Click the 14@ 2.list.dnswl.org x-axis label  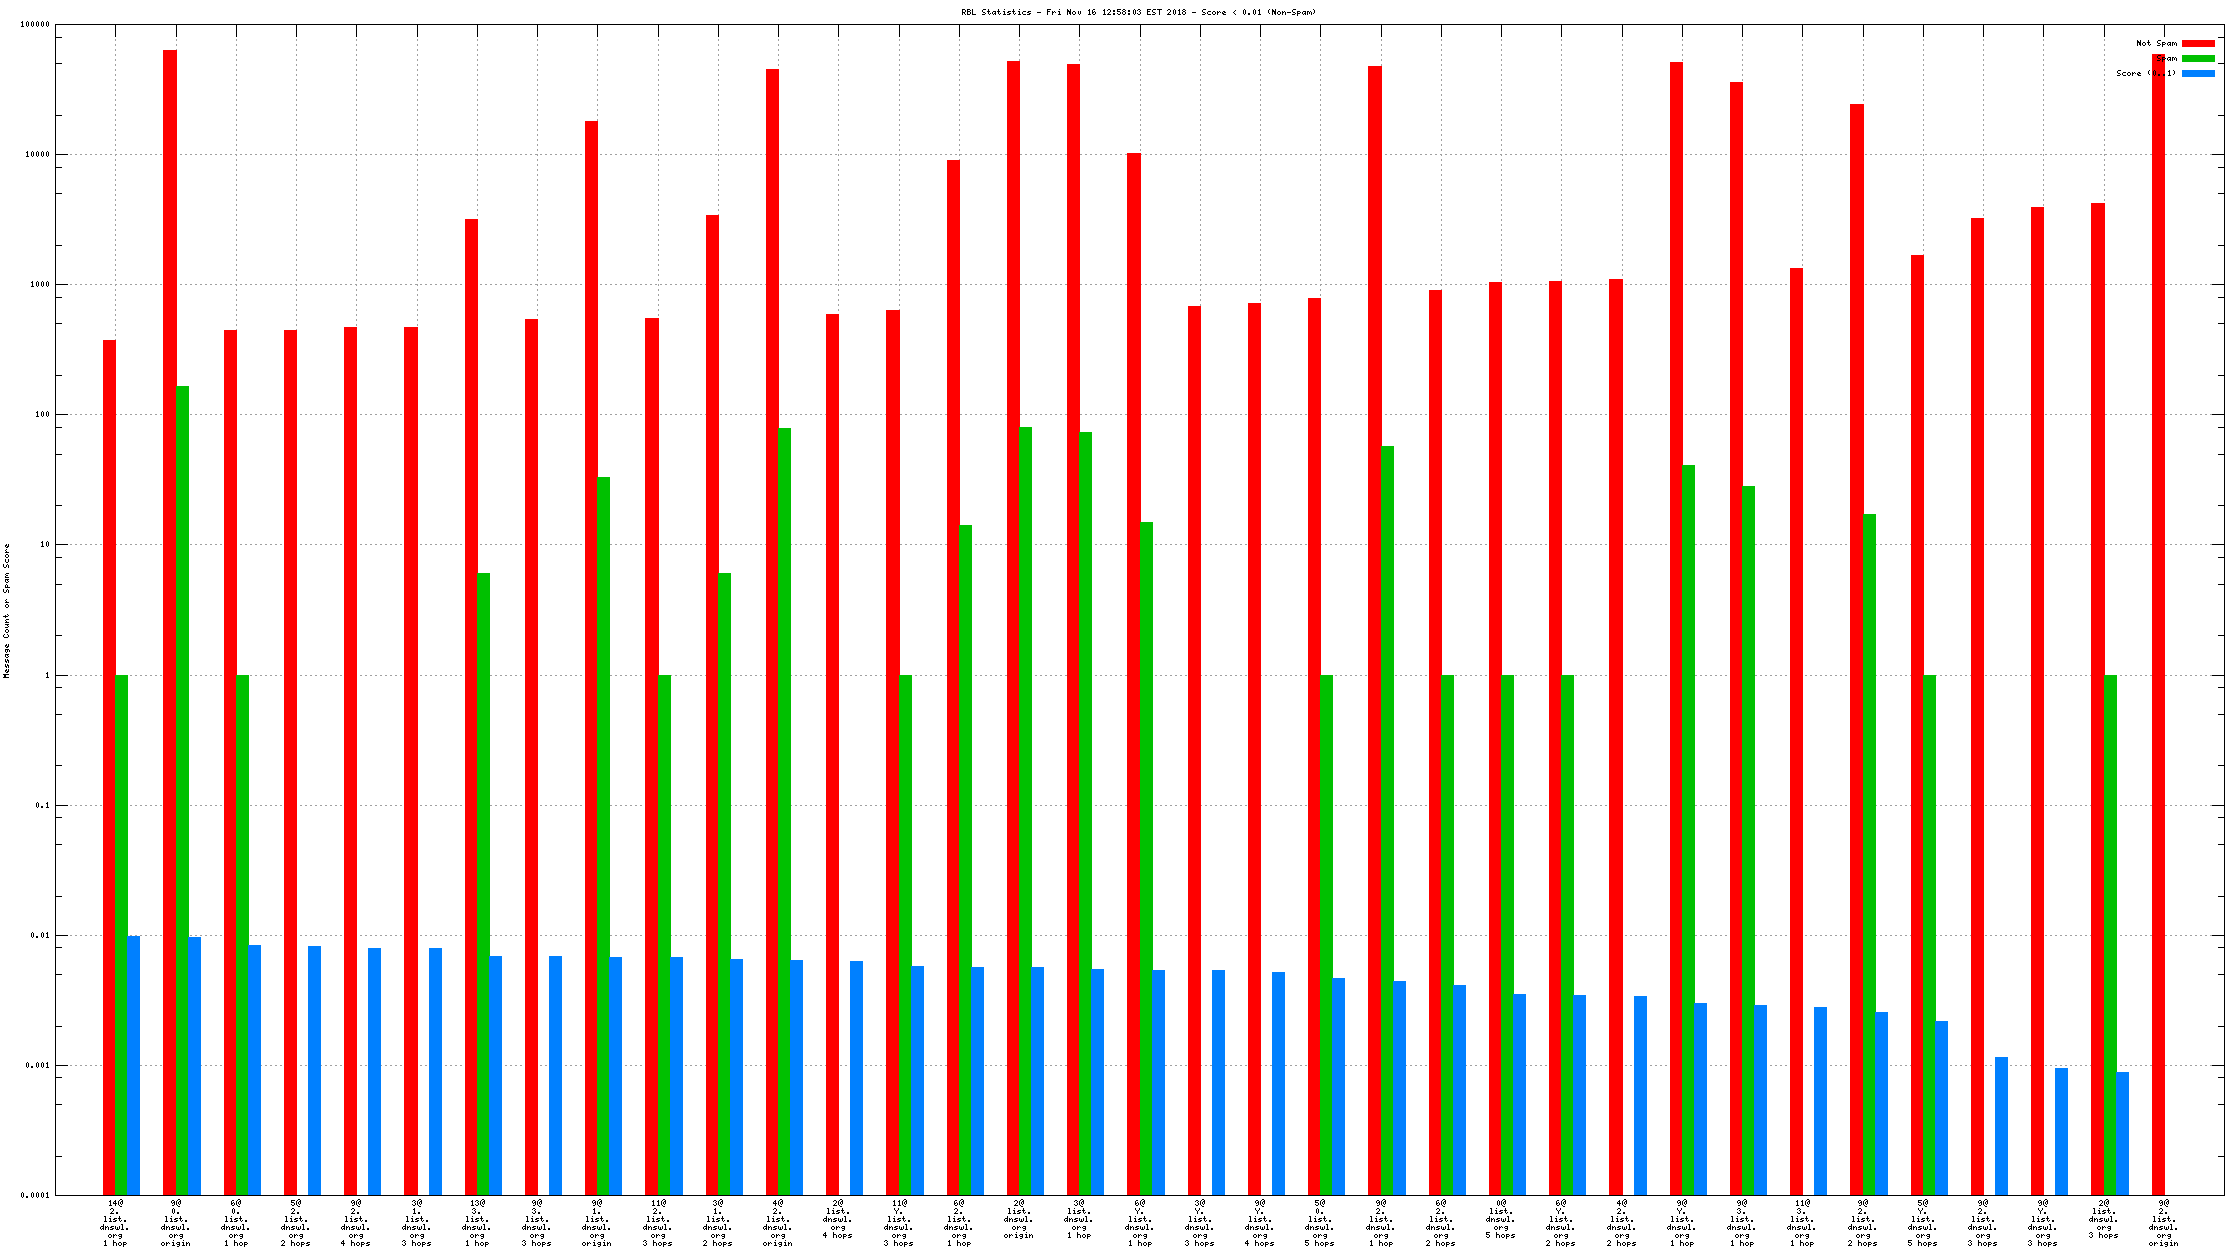pos(115,1222)
